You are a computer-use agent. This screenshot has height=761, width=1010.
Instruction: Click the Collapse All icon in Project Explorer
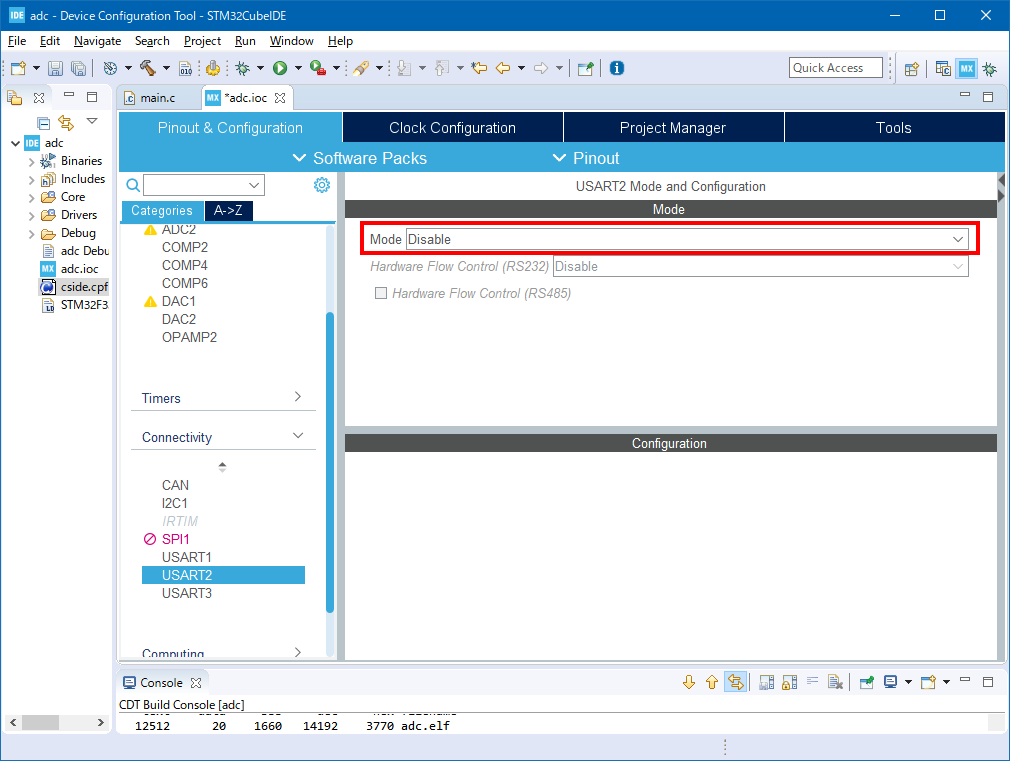(44, 122)
